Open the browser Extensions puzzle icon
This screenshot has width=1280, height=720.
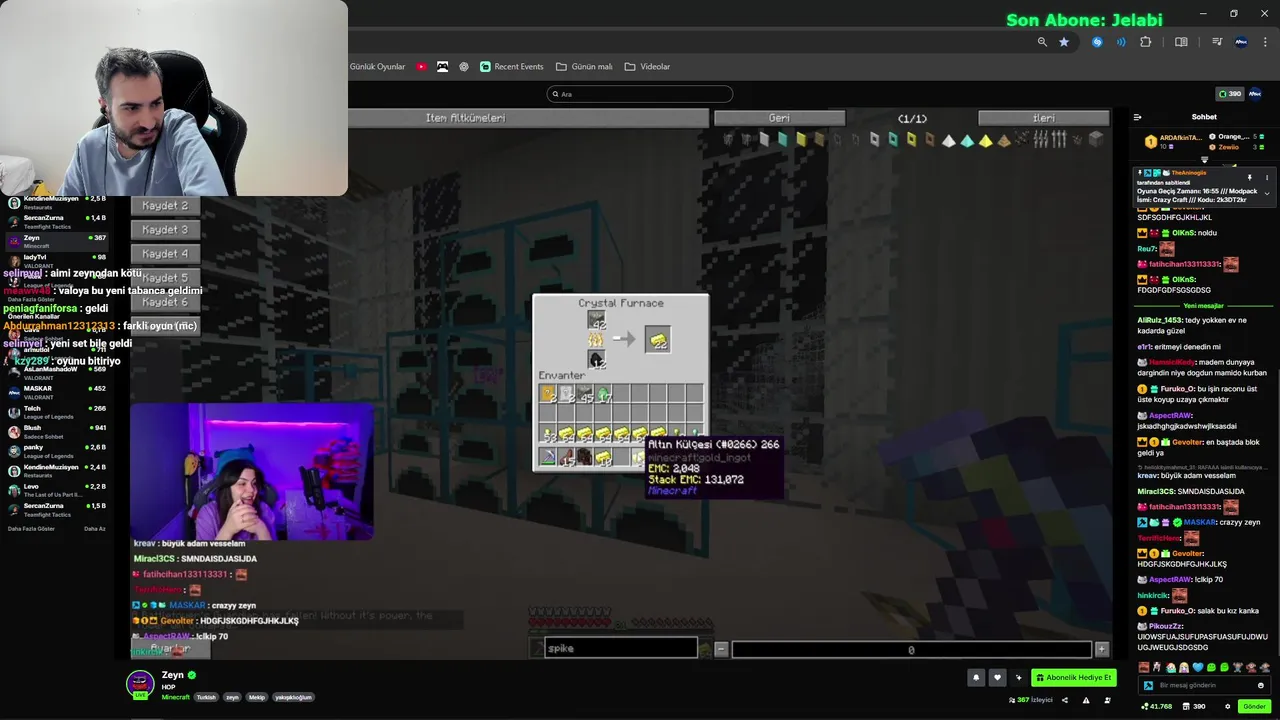point(1146,42)
